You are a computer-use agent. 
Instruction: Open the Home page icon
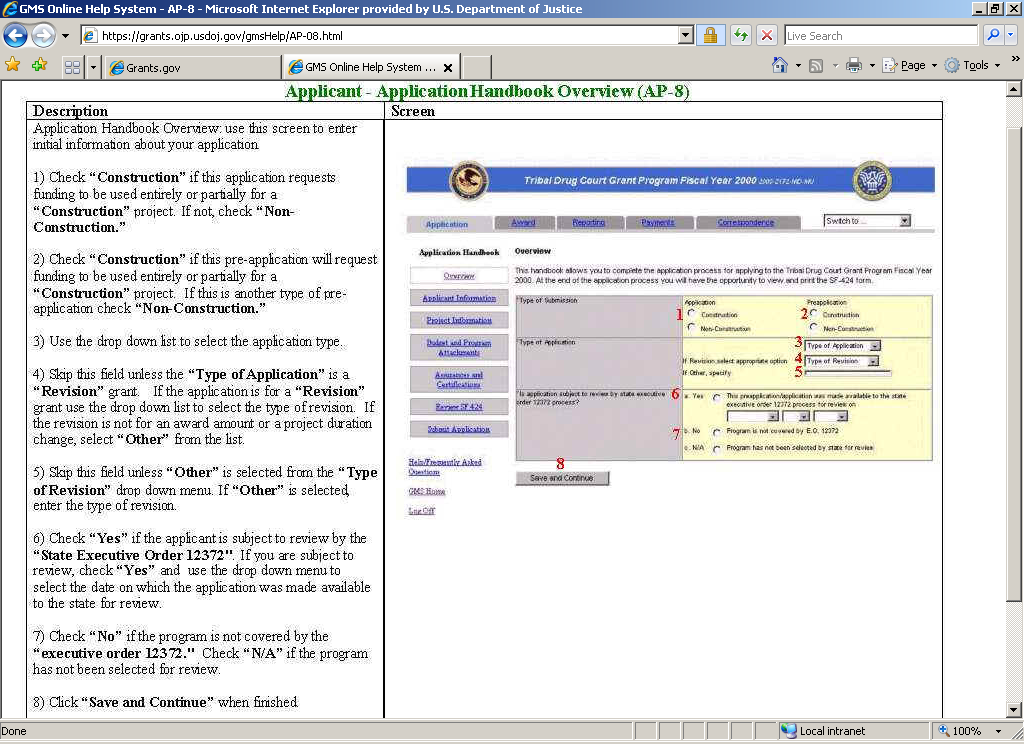tap(780, 65)
